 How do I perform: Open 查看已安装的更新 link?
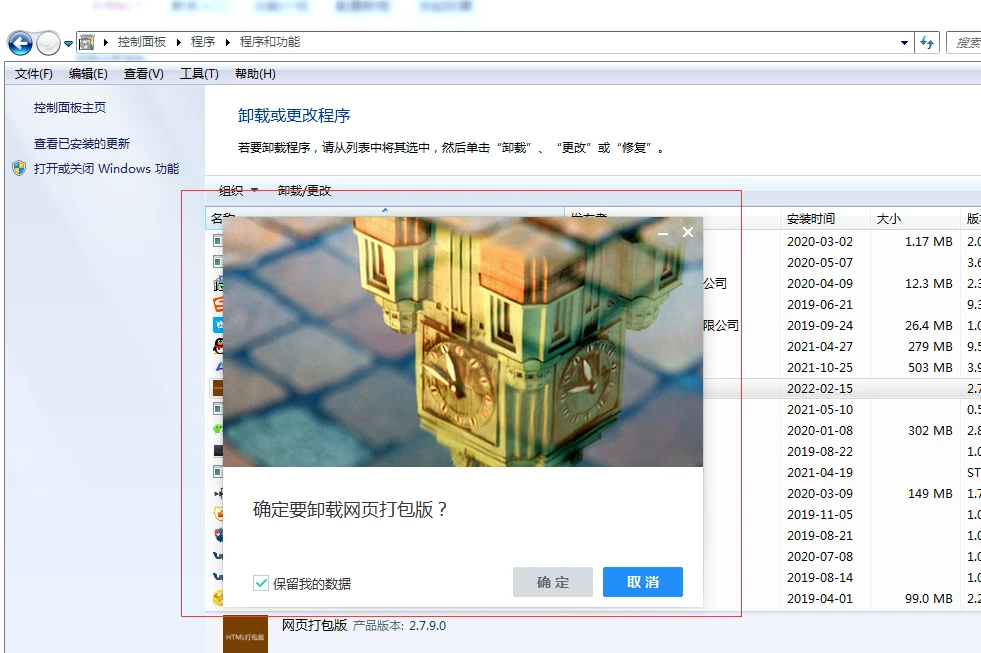pos(82,143)
